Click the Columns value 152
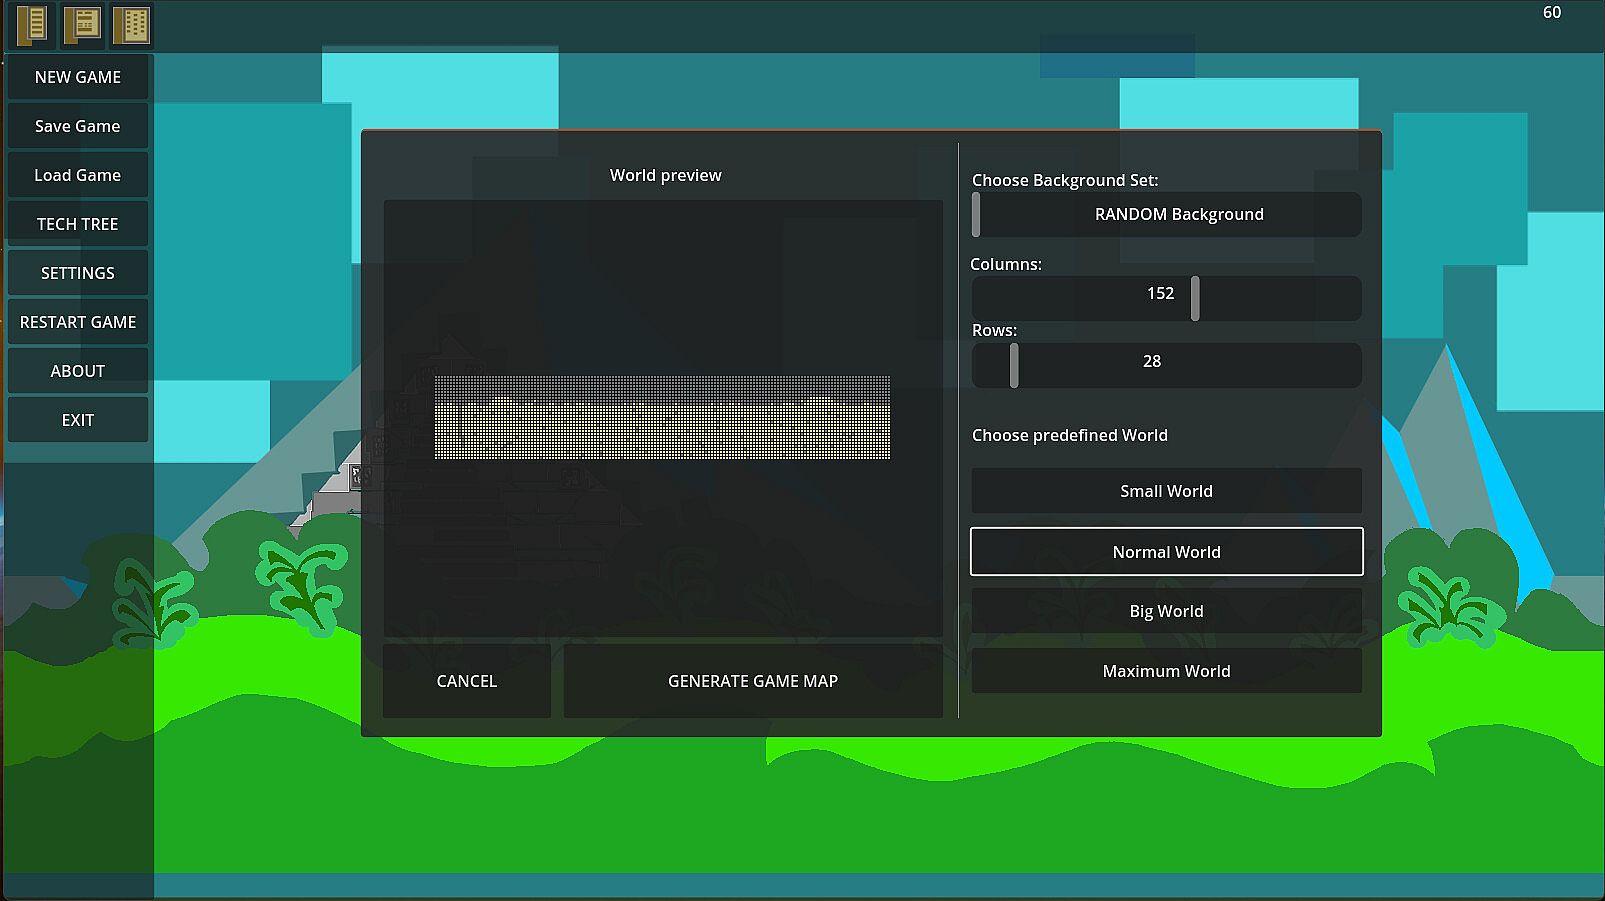 tap(1160, 293)
